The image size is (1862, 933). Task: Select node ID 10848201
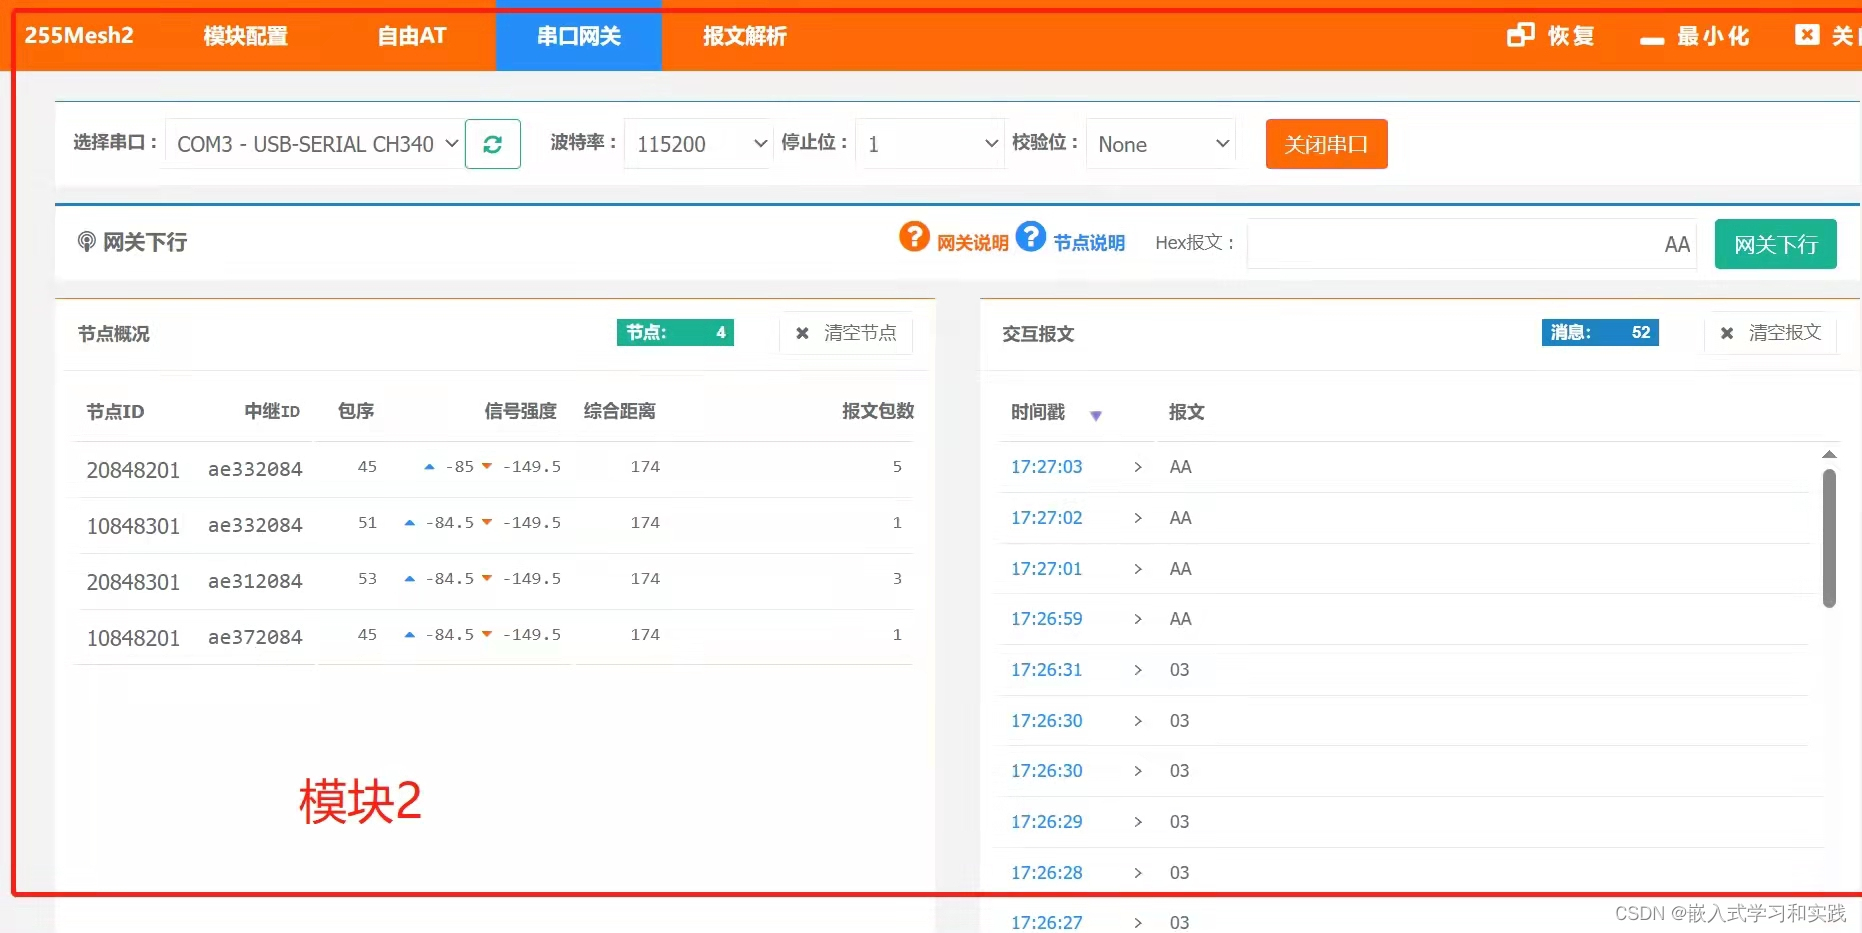[133, 638]
